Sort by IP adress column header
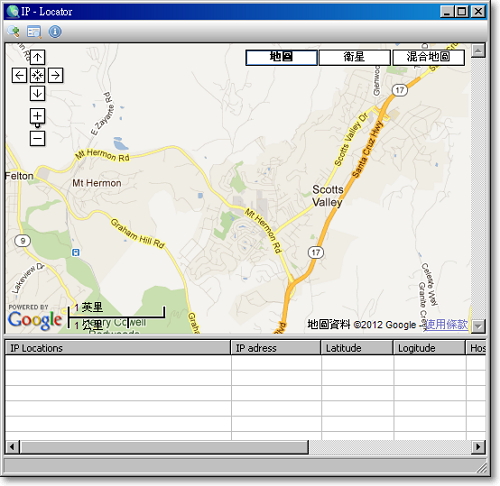 coord(276,348)
